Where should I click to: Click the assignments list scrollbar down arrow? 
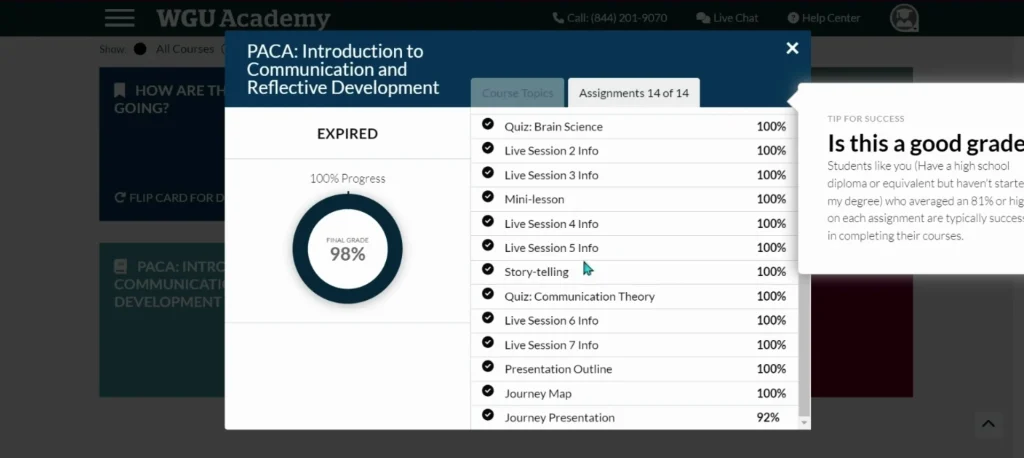(804, 423)
